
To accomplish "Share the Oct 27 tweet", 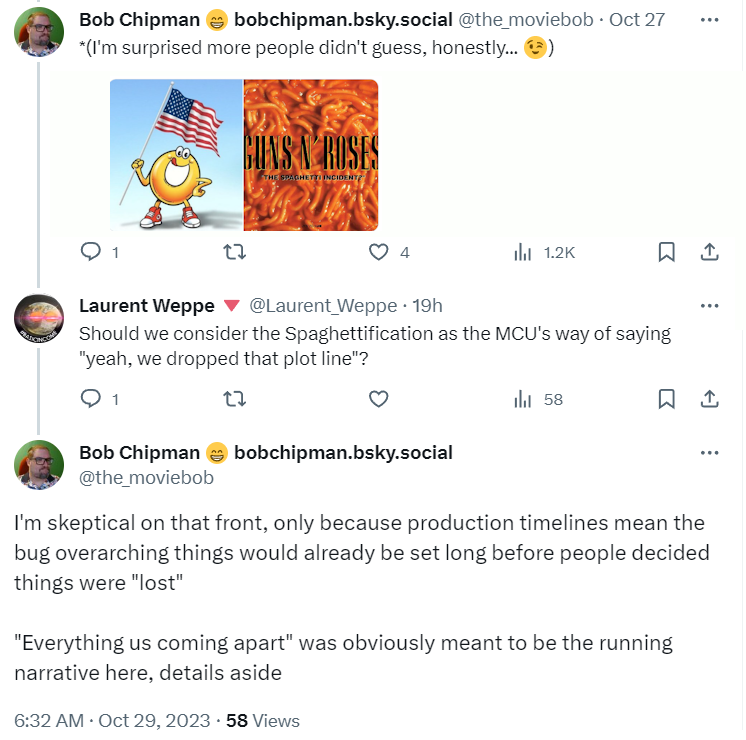I will 709,253.
